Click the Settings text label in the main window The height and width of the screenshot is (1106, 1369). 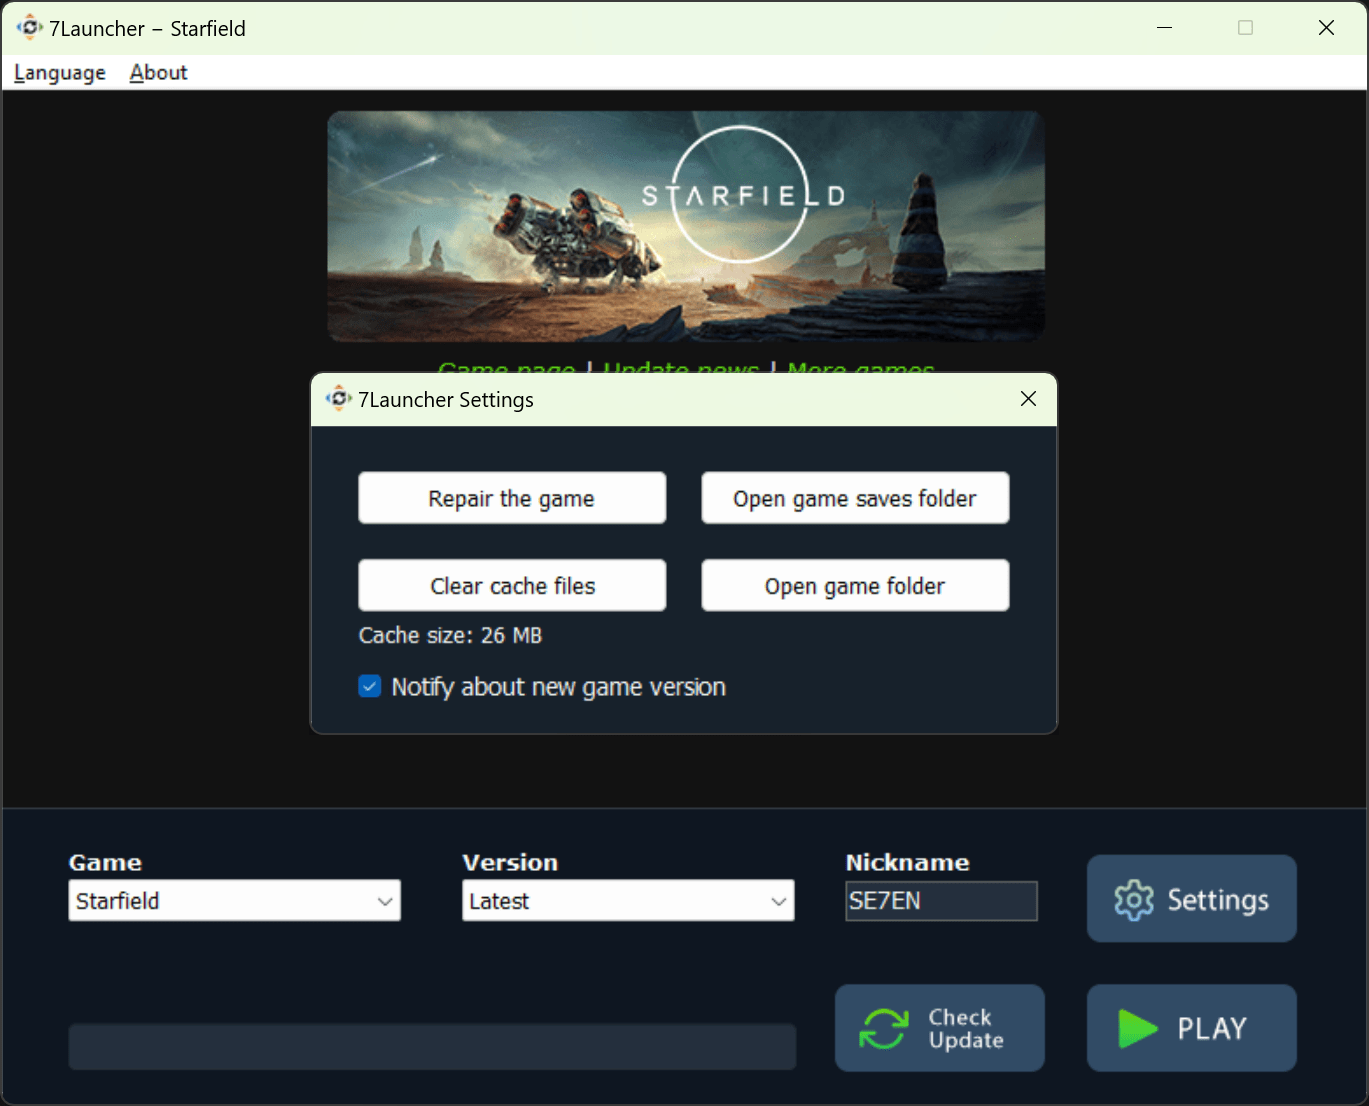(x=1218, y=900)
